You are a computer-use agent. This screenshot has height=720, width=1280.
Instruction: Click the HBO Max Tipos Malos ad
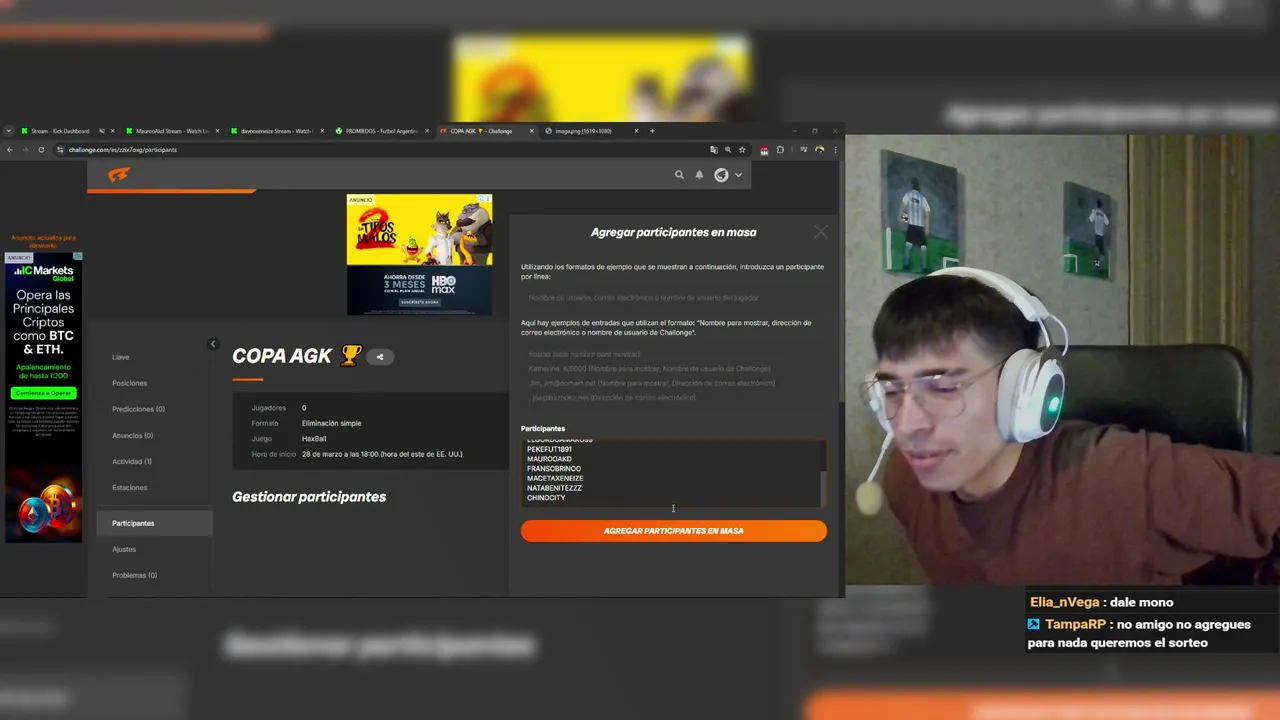point(419,255)
